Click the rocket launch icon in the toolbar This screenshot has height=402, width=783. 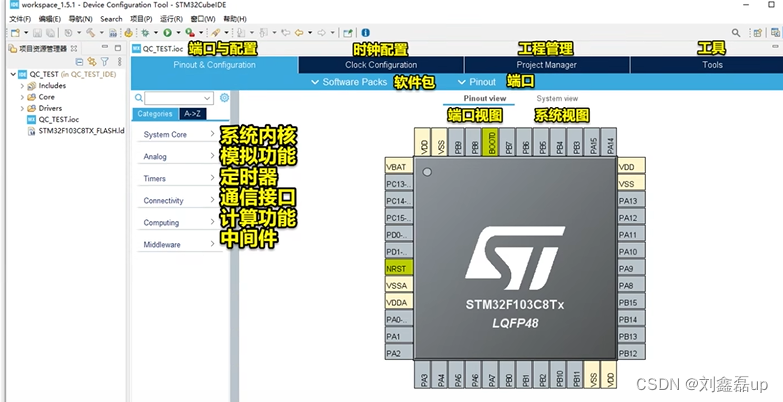coord(215,33)
